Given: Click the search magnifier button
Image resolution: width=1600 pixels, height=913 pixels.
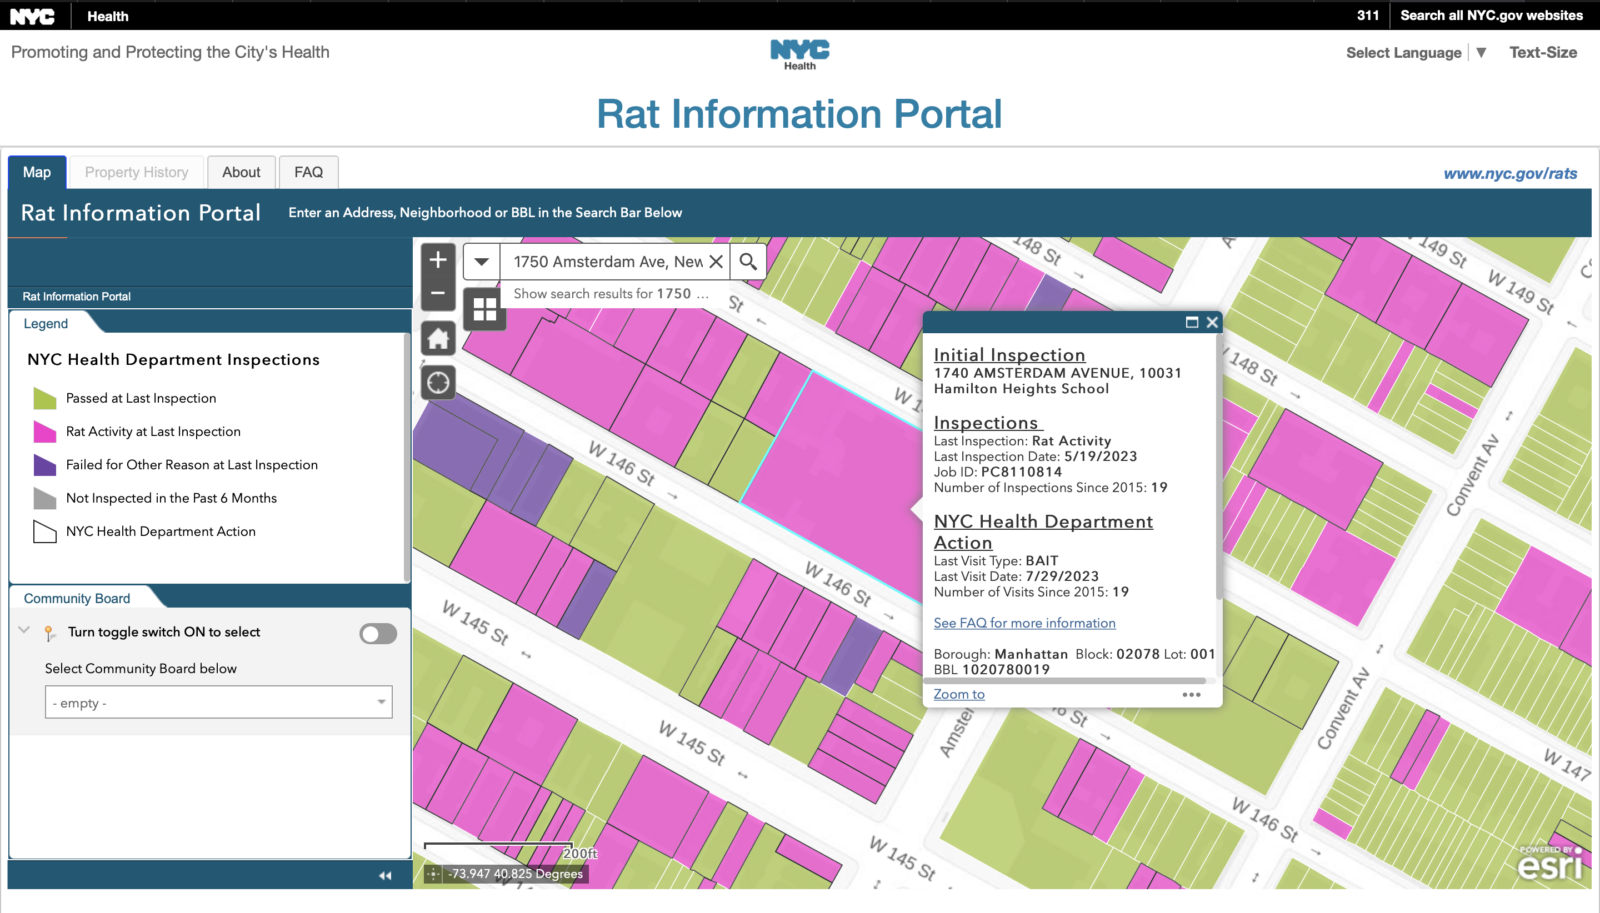Looking at the screenshot, I should (x=748, y=262).
